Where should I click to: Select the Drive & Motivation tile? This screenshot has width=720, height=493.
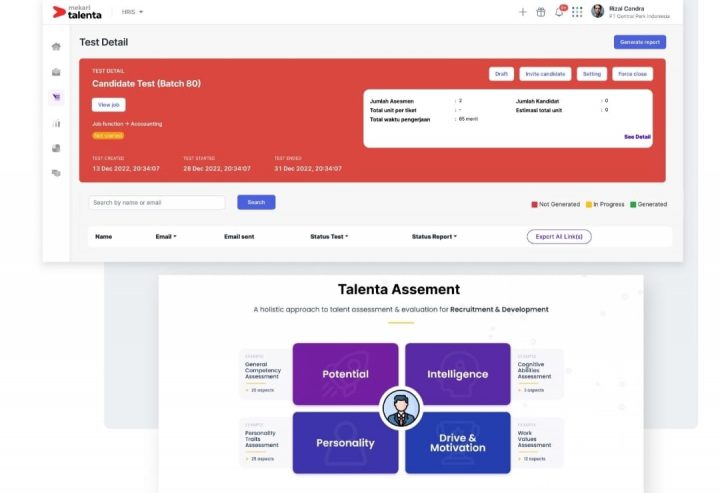pyautogui.click(x=457, y=443)
